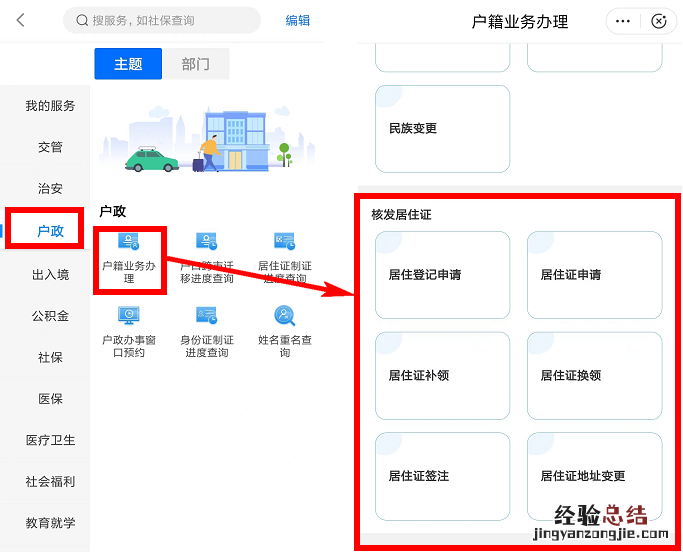The width and height of the screenshot is (683, 552).
Task: Select 我的服务 in the sidebar
Action: click(50, 105)
